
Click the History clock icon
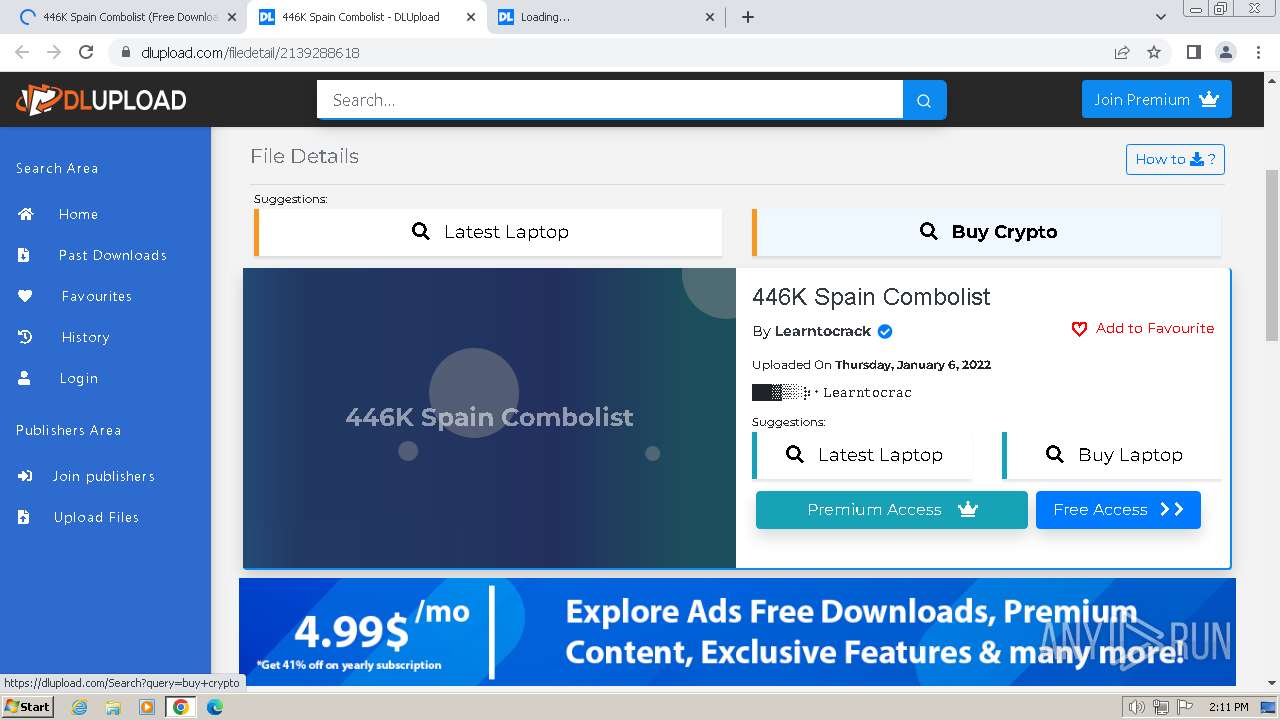click(25, 337)
